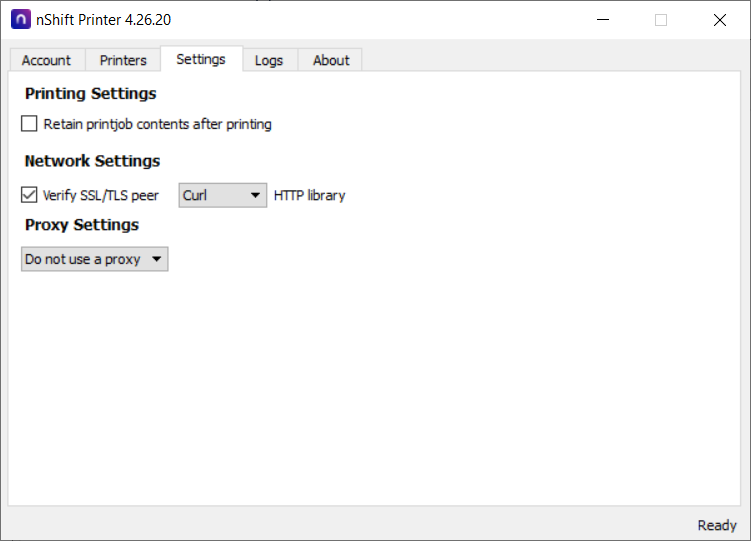Uncheck Verify SSL/TLS peer checkbox
Image resolution: width=751 pixels, height=541 pixels.
pyautogui.click(x=29, y=195)
